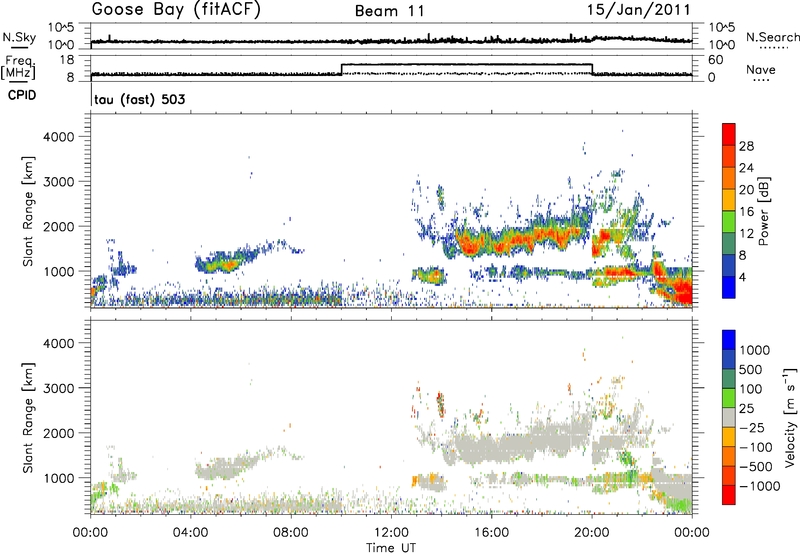Click the blue swatch of Power colorbar
This screenshot has width=800, height=554.
click(x=729, y=287)
